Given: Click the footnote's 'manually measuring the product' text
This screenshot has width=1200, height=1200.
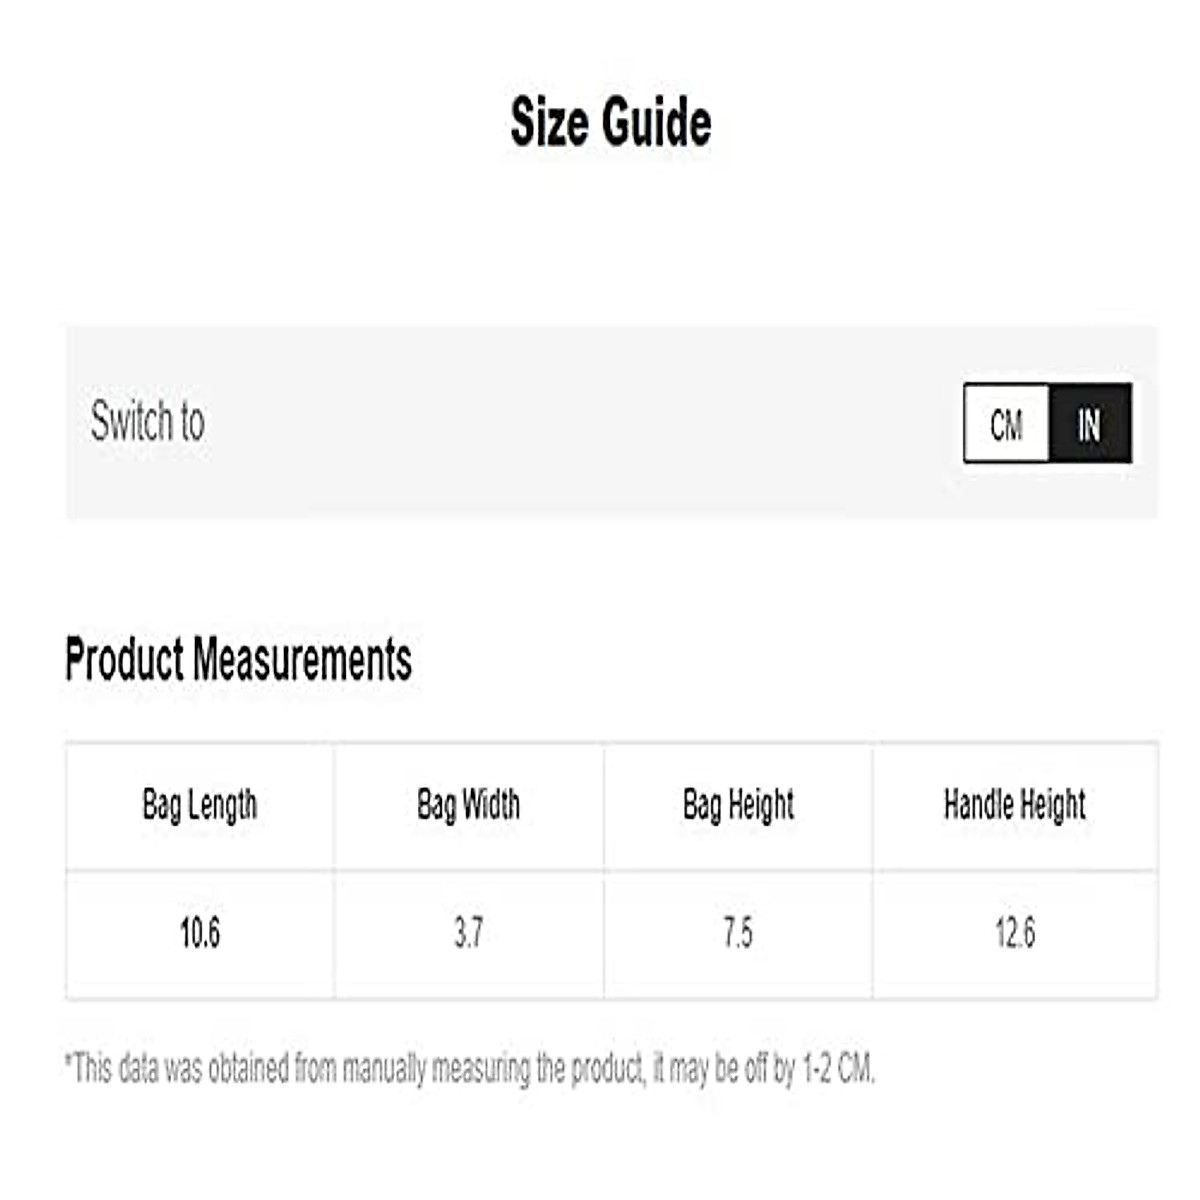Looking at the screenshot, I should 493,1069.
